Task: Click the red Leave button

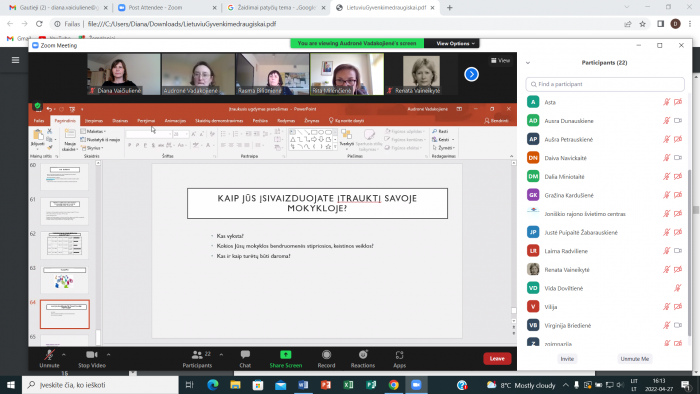Action: (497, 358)
